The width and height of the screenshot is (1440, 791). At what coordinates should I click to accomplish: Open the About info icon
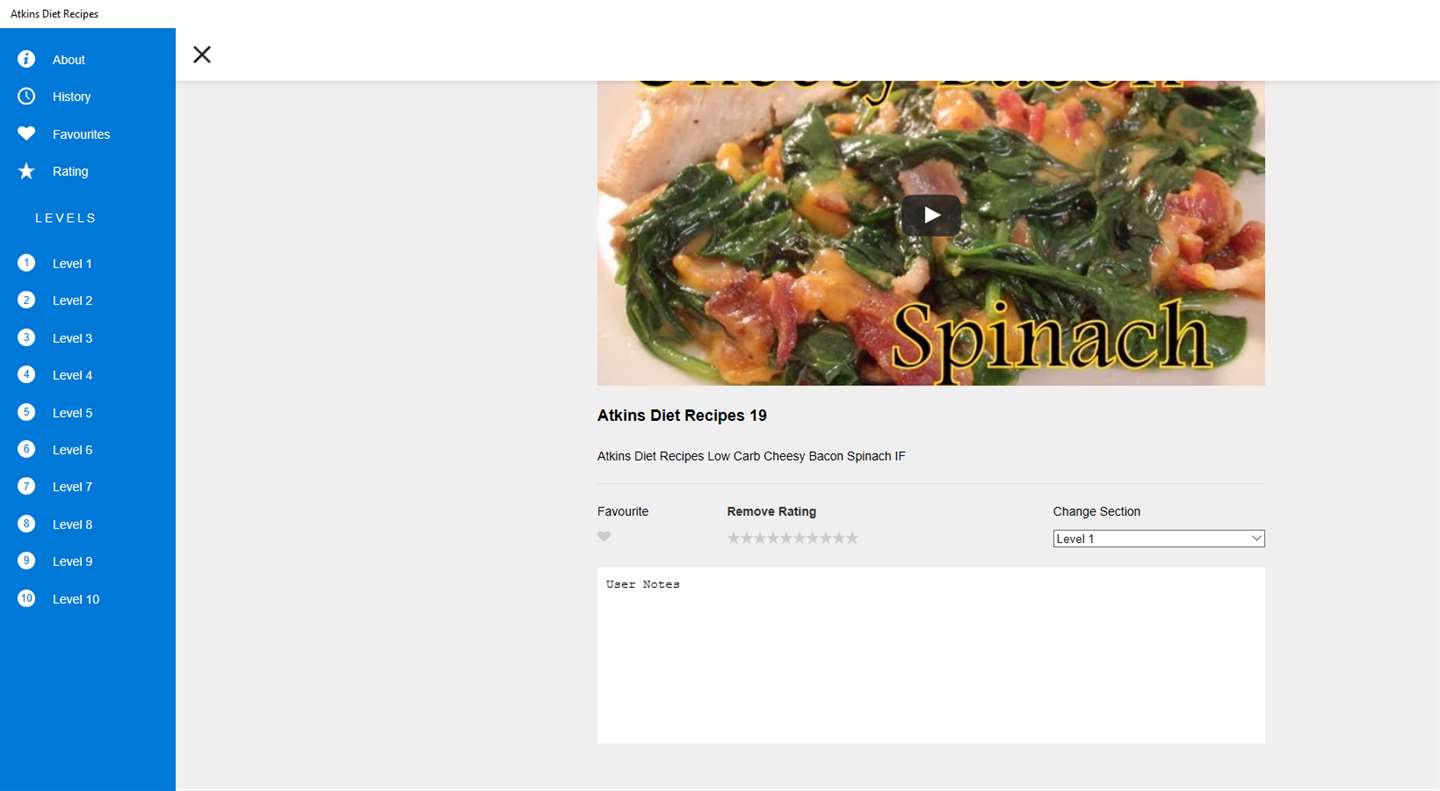[27, 59]
